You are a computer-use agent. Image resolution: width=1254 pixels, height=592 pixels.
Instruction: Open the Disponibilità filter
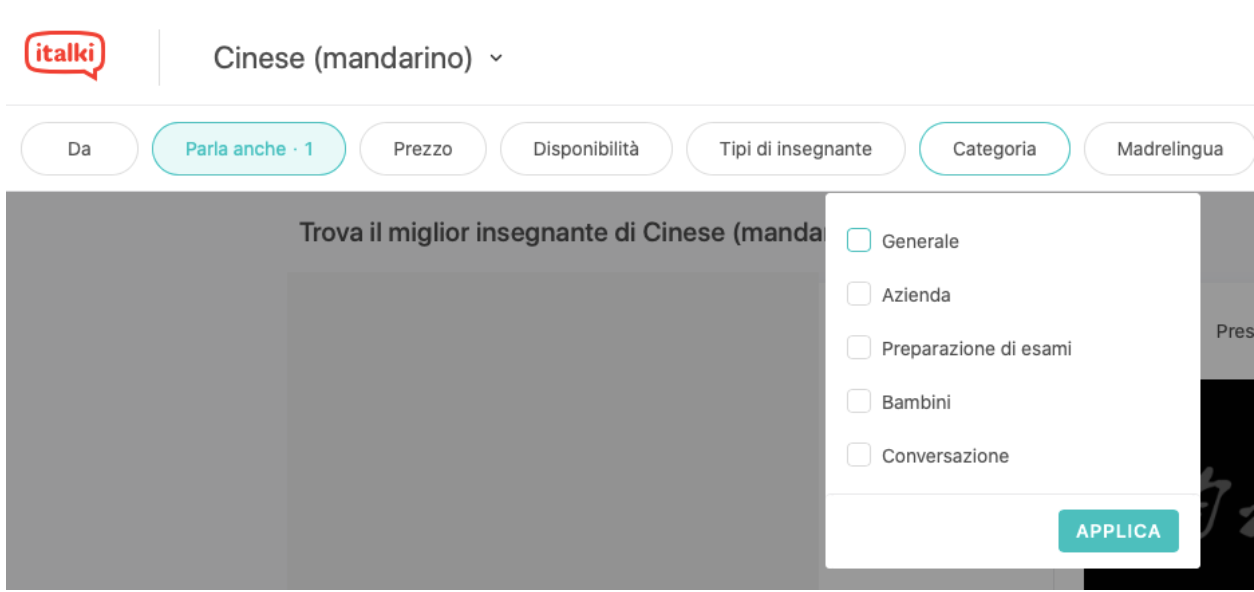click(586, 149)
